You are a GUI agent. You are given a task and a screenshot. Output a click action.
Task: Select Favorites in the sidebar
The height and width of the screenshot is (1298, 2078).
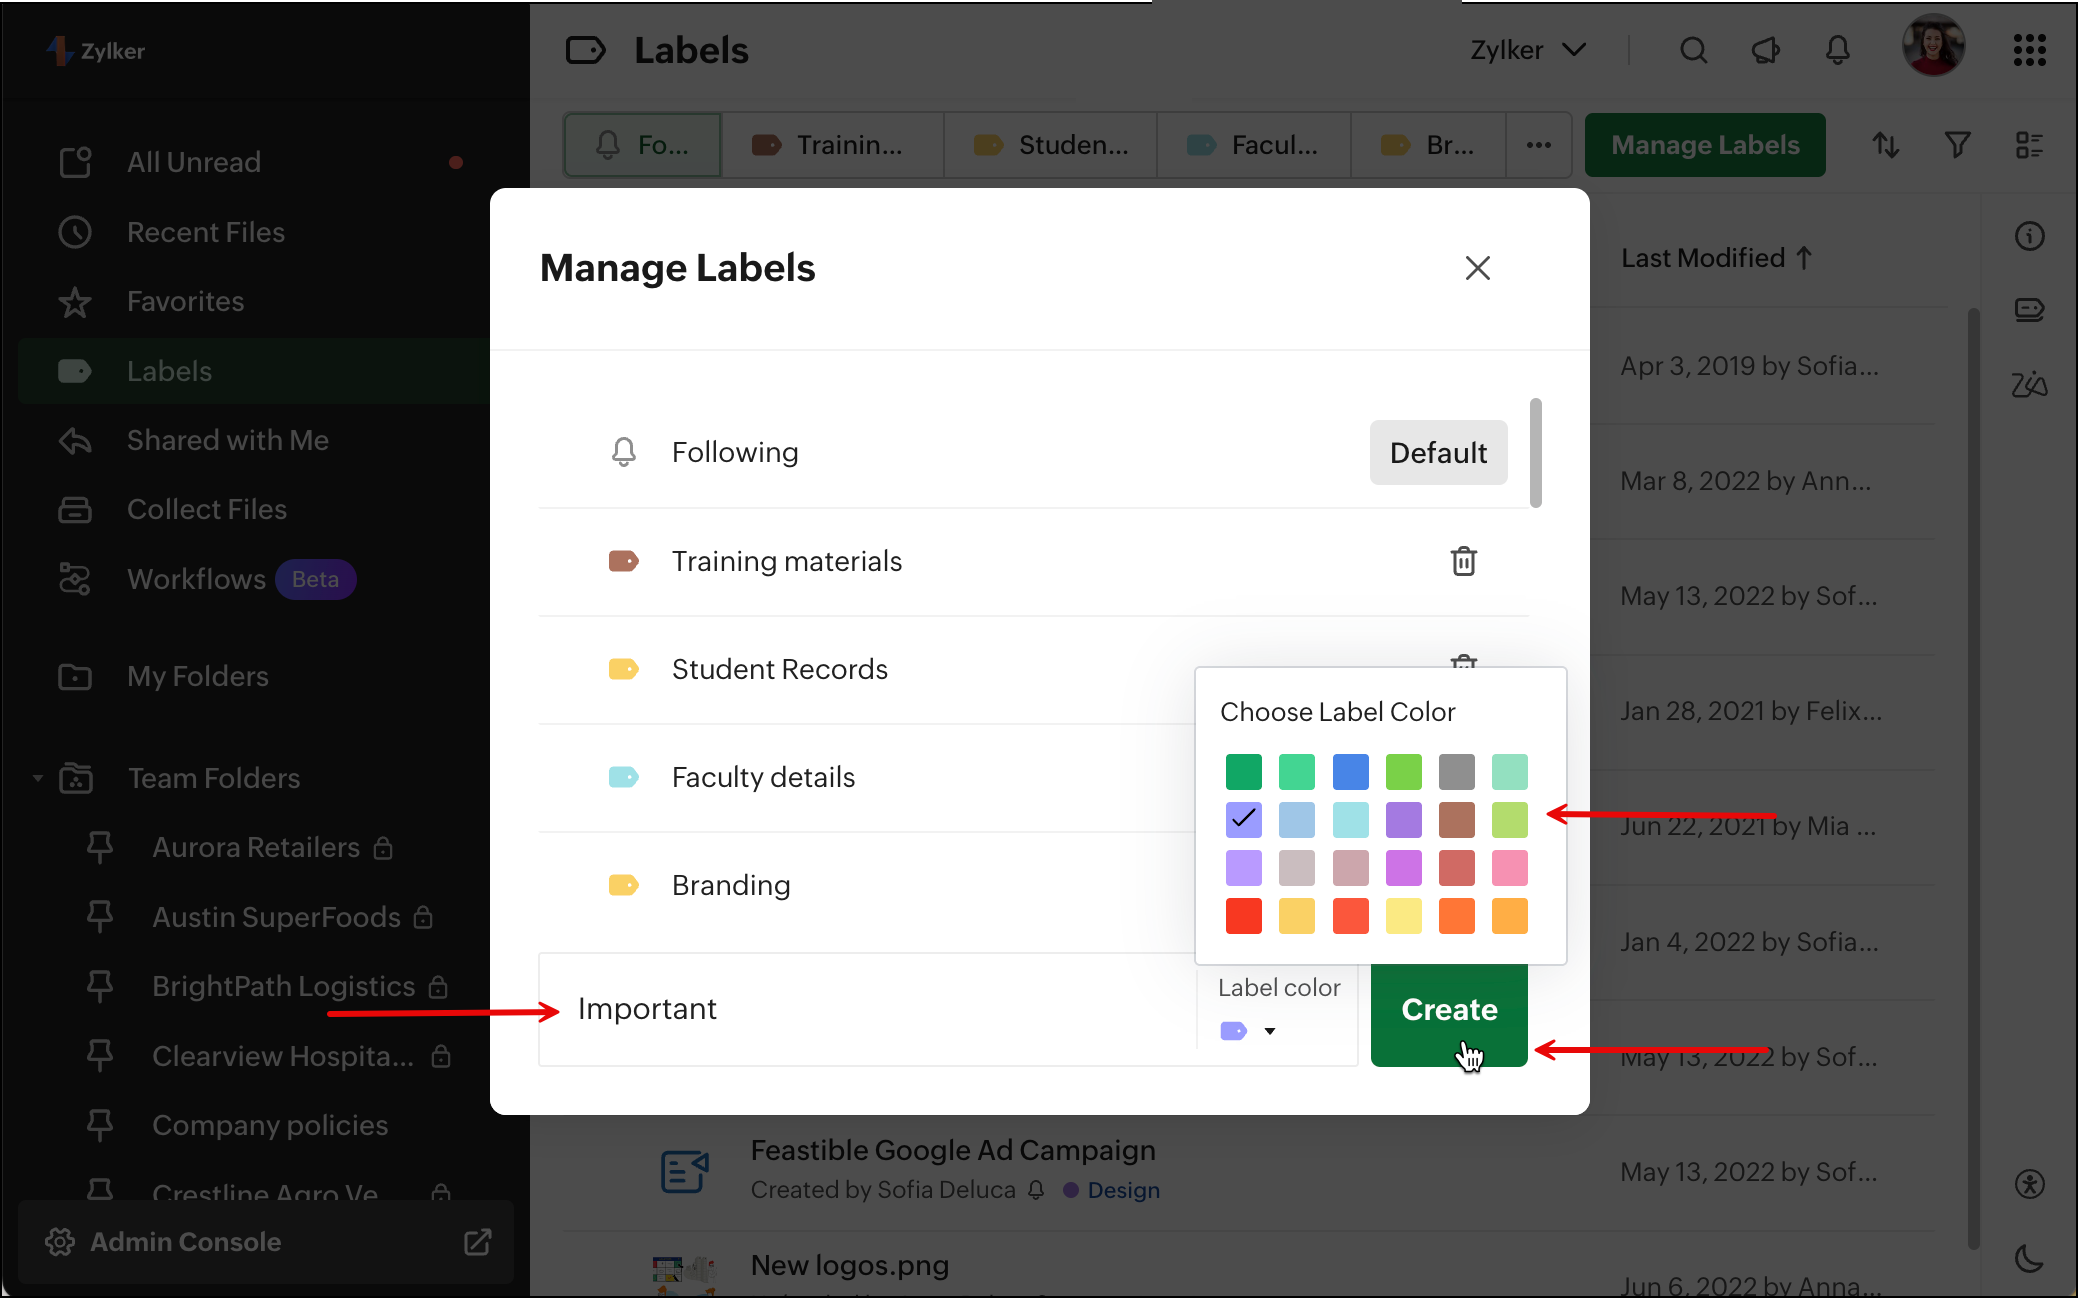185,301
